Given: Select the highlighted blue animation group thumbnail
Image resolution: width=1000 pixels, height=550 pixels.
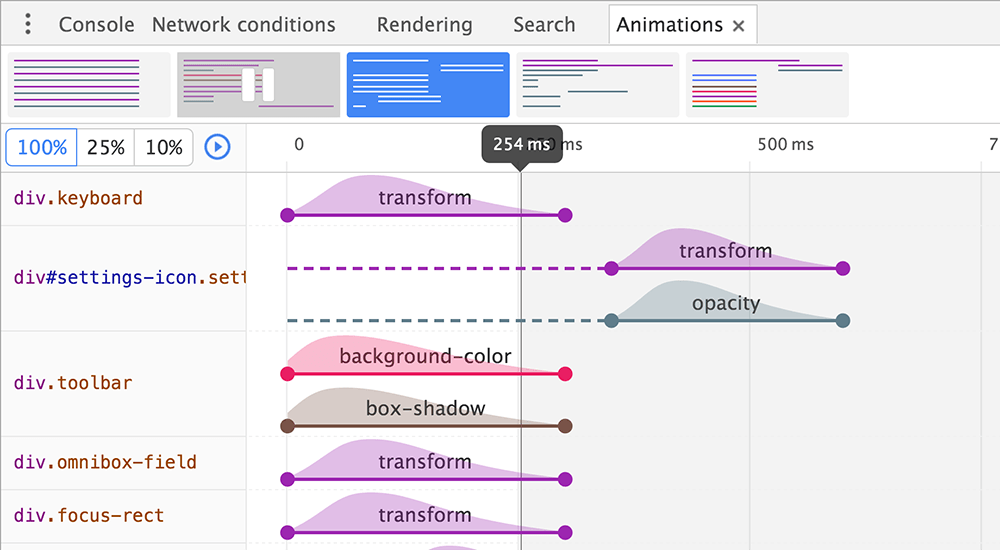Looking at the screenshot, I should click(428, 84).
